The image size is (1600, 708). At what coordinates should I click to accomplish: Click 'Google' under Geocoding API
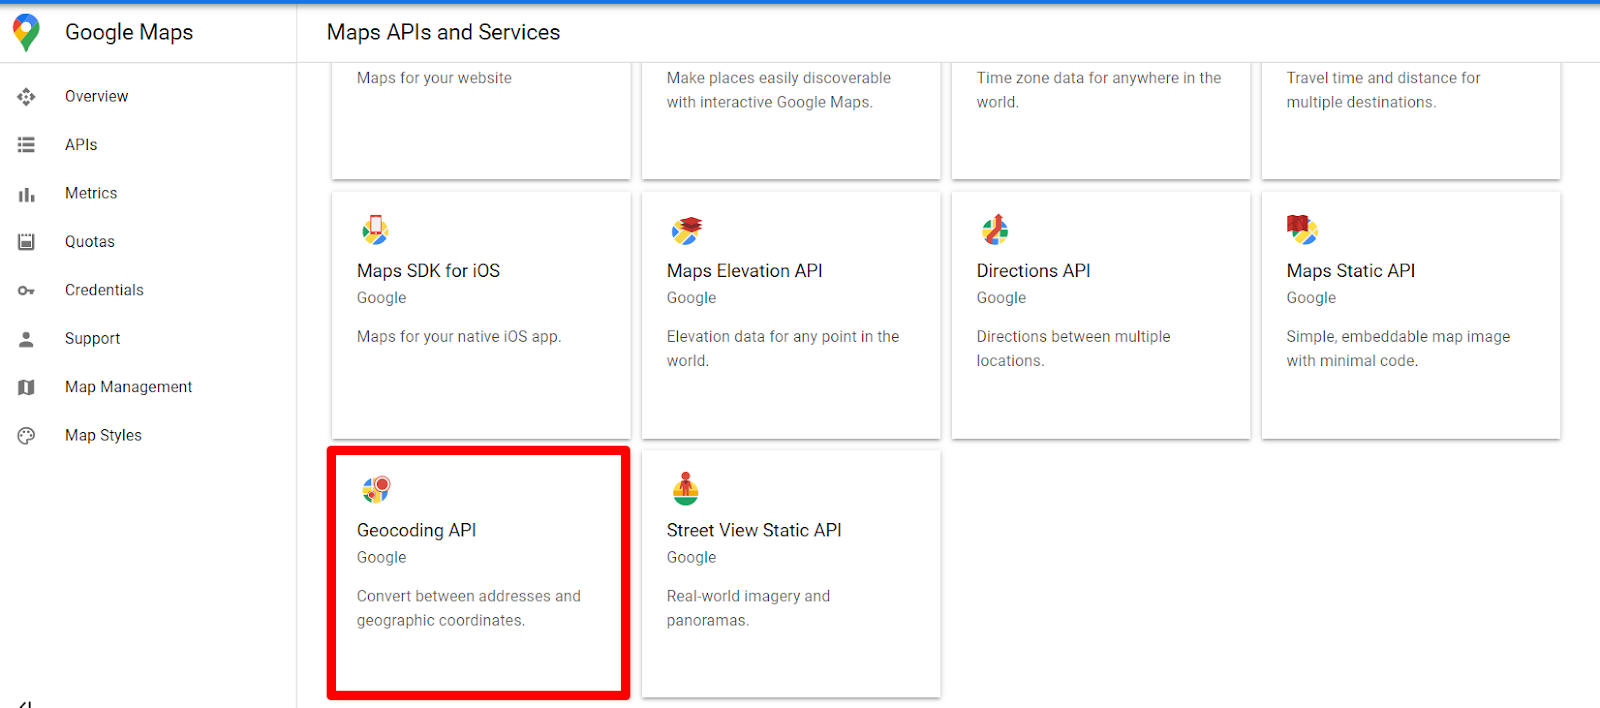[x=381, y=557]
